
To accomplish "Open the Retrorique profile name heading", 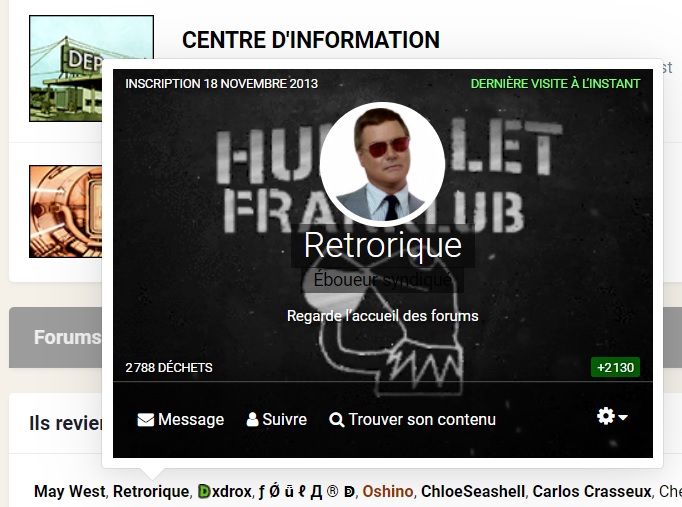I will (x=382, y=245).
